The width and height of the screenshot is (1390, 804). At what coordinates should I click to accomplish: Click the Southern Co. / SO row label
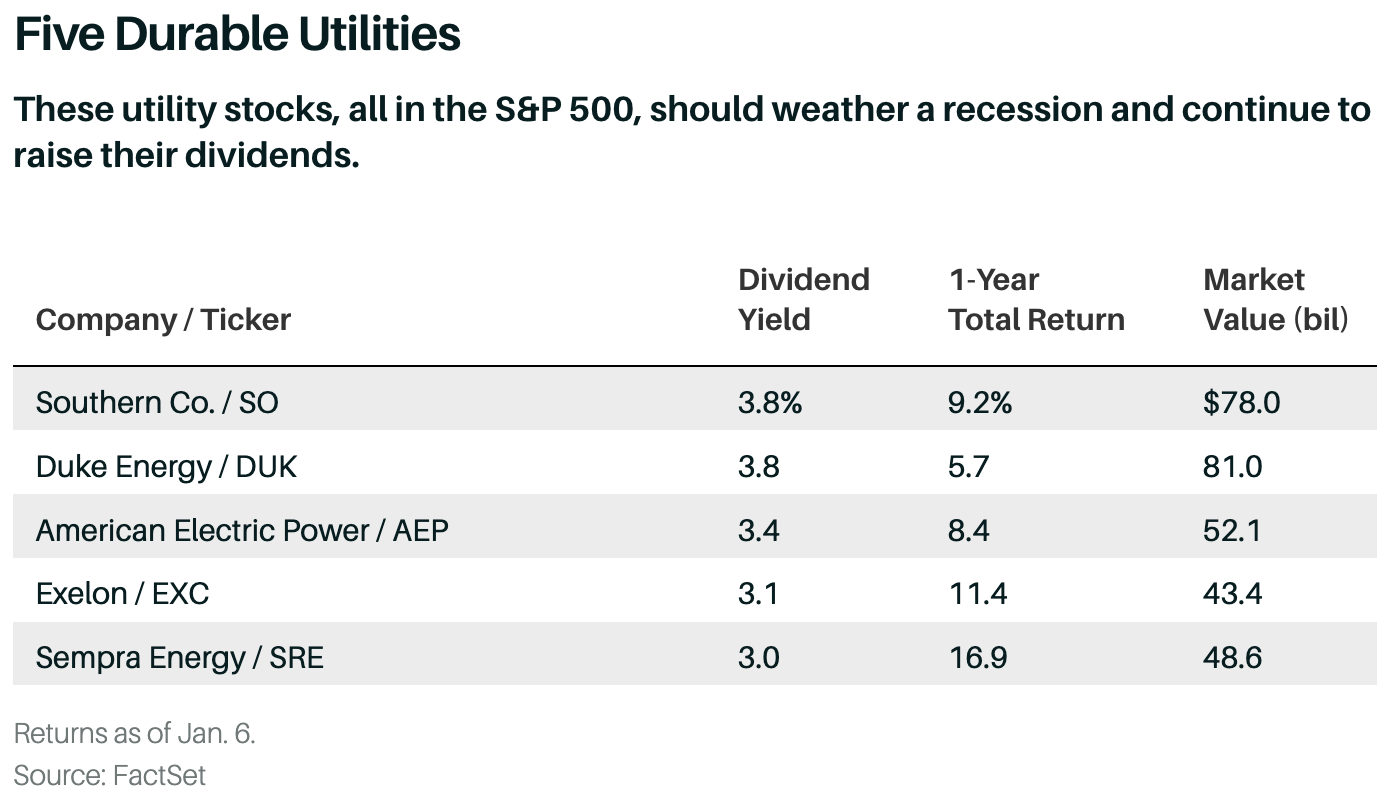point(157,402)
